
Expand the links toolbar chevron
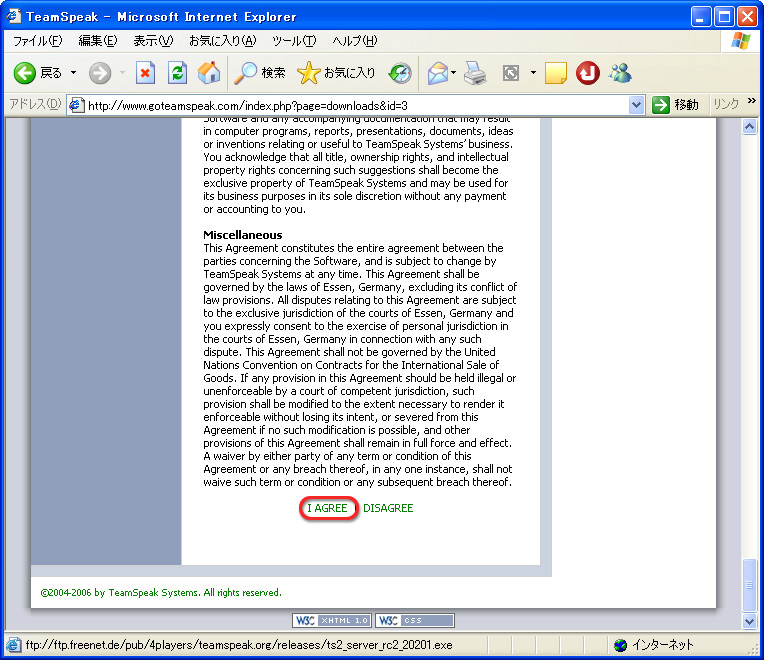coord(752,101)
